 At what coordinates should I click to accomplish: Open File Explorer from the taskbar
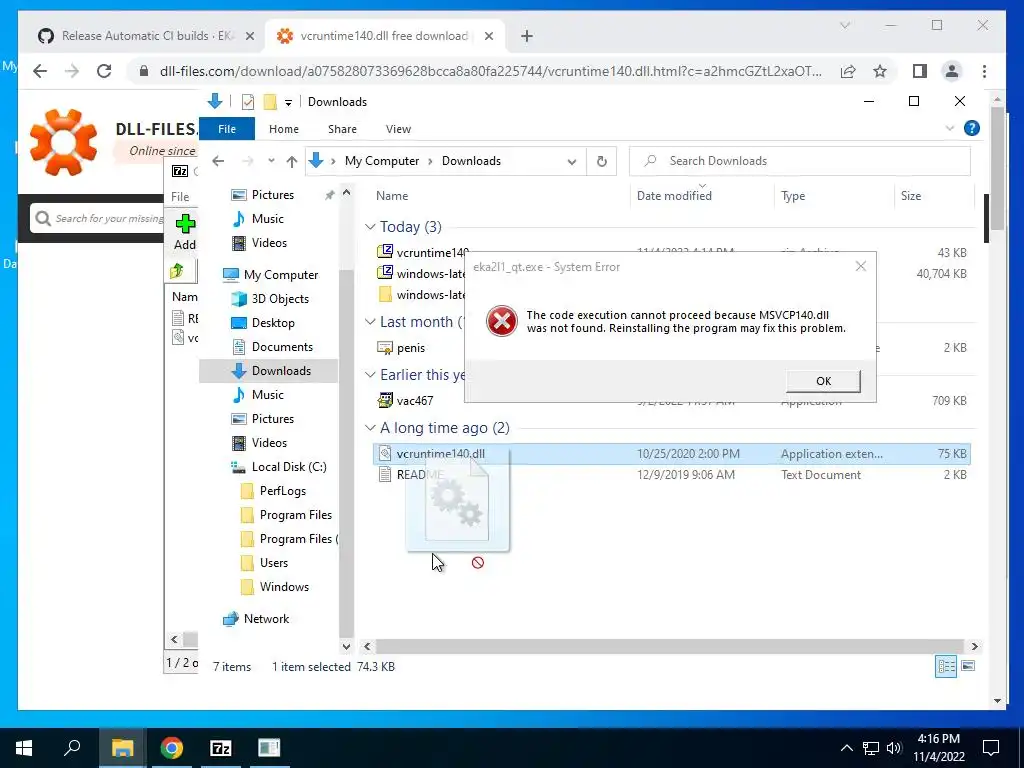122,748
